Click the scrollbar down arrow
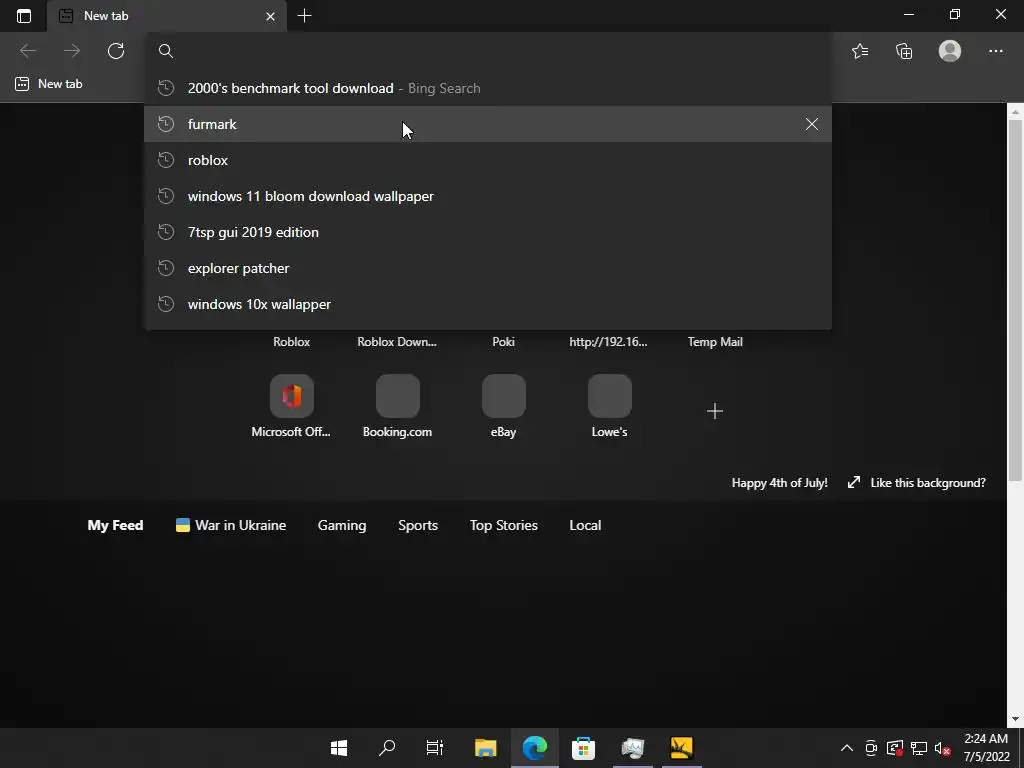Viewport: 1024px width, 768px height. coord(1016,719)
